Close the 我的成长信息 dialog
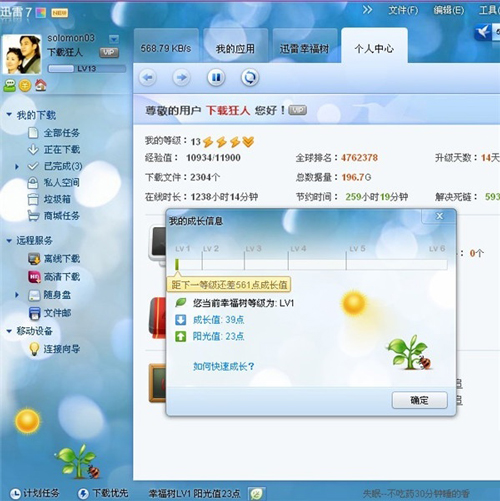 pos(440,216)
